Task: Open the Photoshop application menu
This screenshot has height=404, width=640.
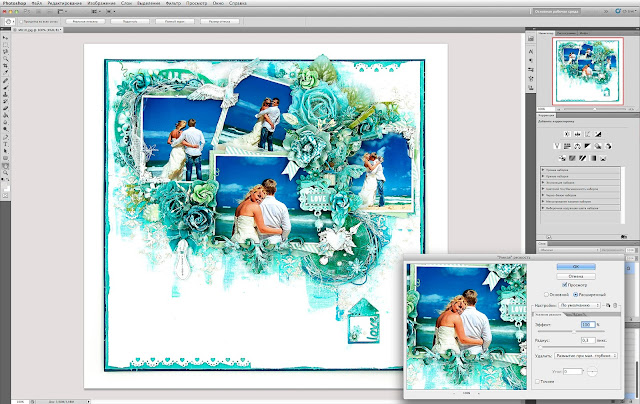Action: (x=14, y=3)
